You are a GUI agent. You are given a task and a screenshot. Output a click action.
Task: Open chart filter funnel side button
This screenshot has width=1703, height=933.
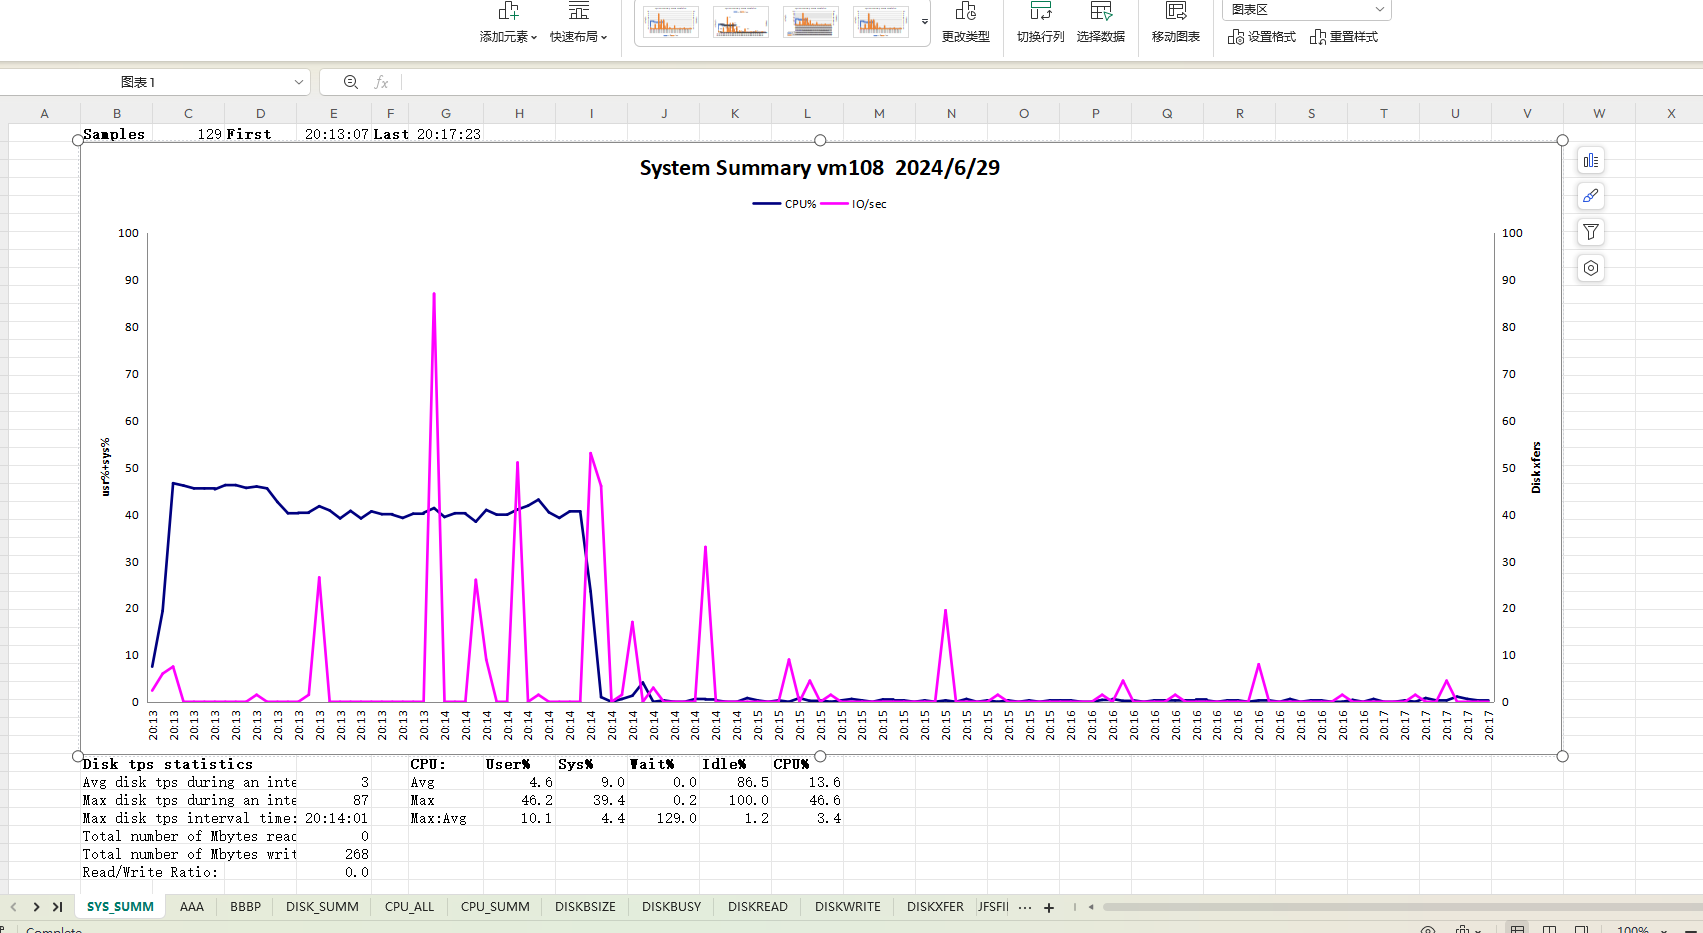click(1591, 232)
